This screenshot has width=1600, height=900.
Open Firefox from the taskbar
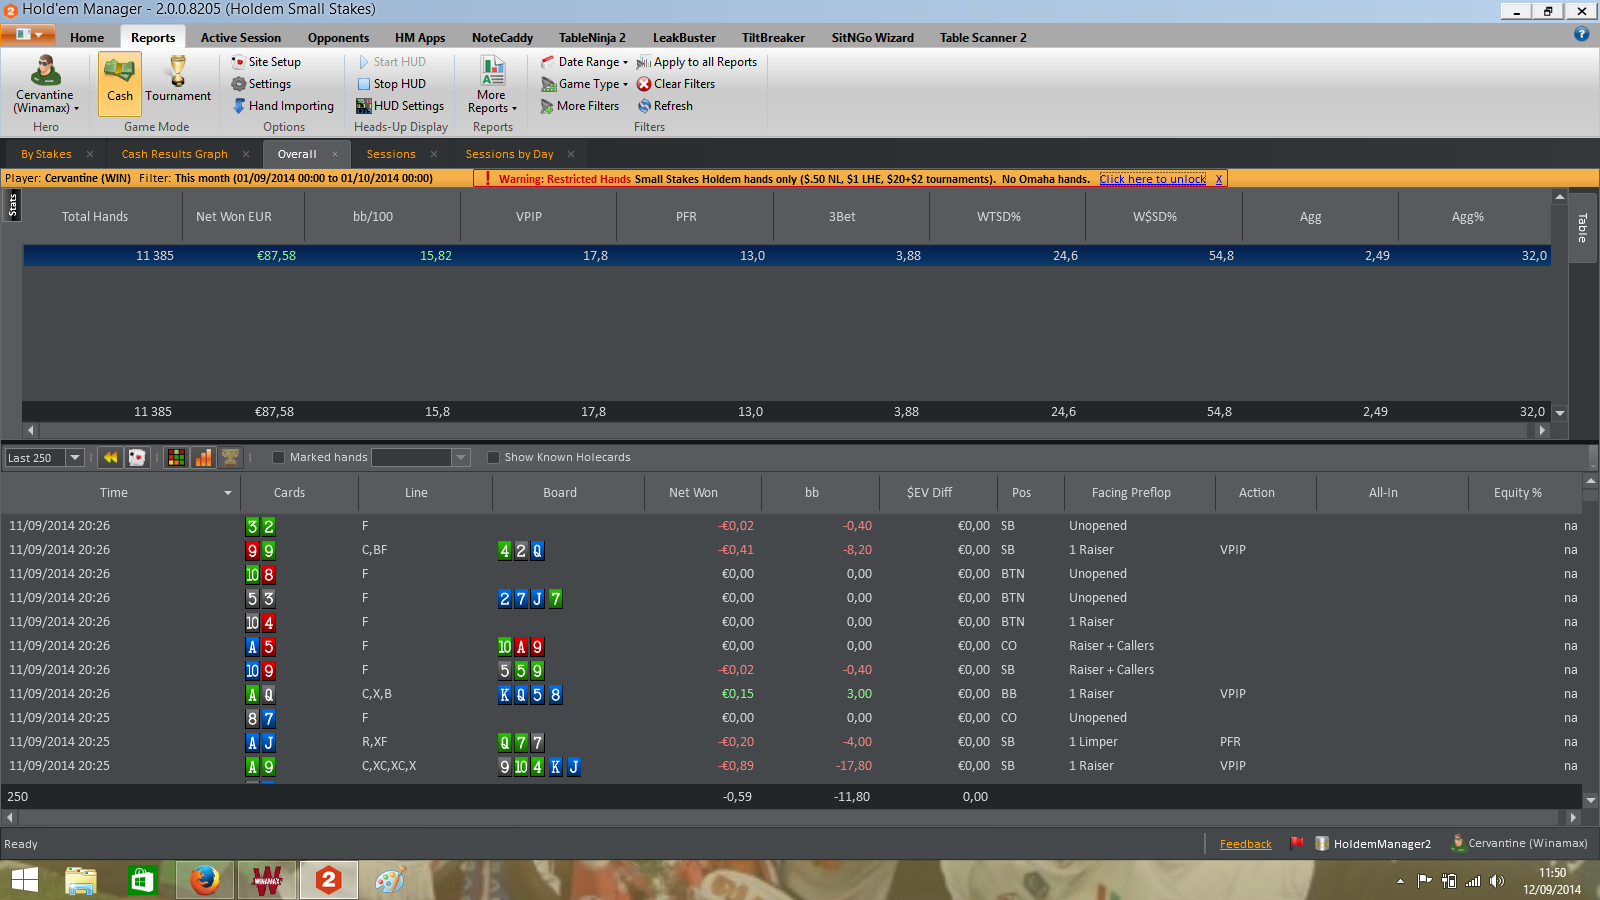coord(205,880)
